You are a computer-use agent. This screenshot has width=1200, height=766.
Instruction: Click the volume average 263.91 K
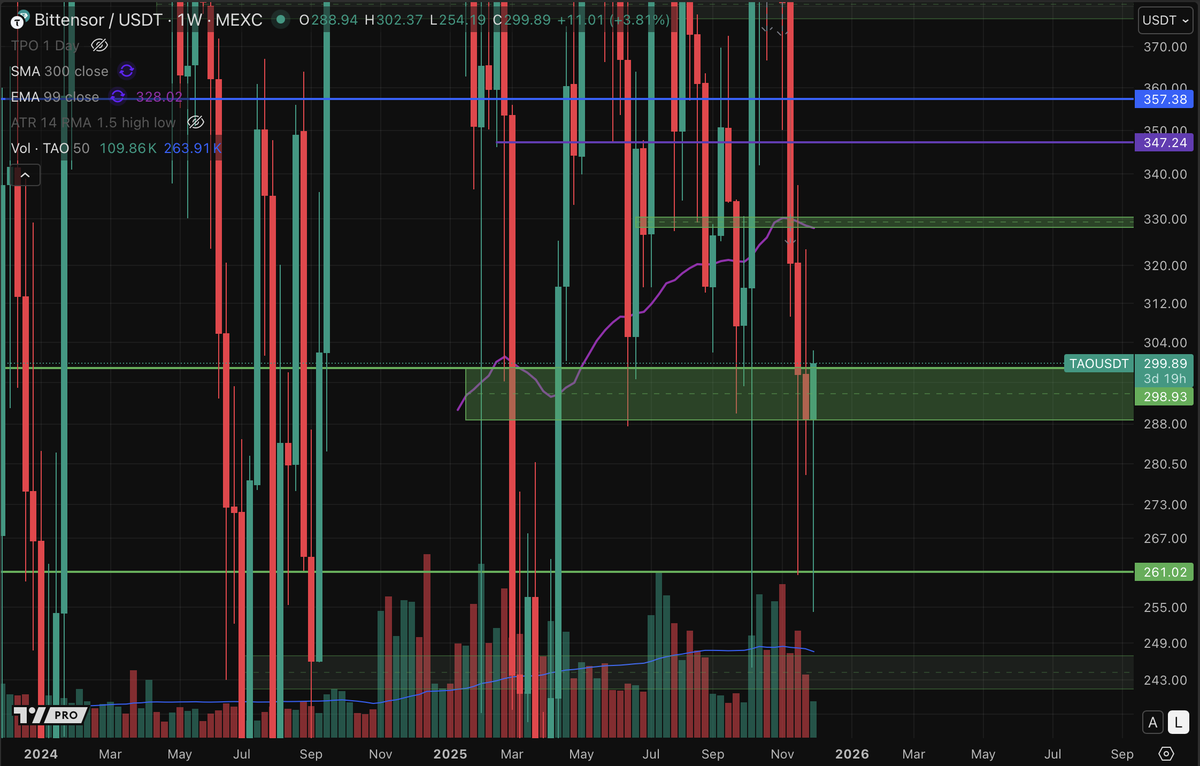[193, 148]
